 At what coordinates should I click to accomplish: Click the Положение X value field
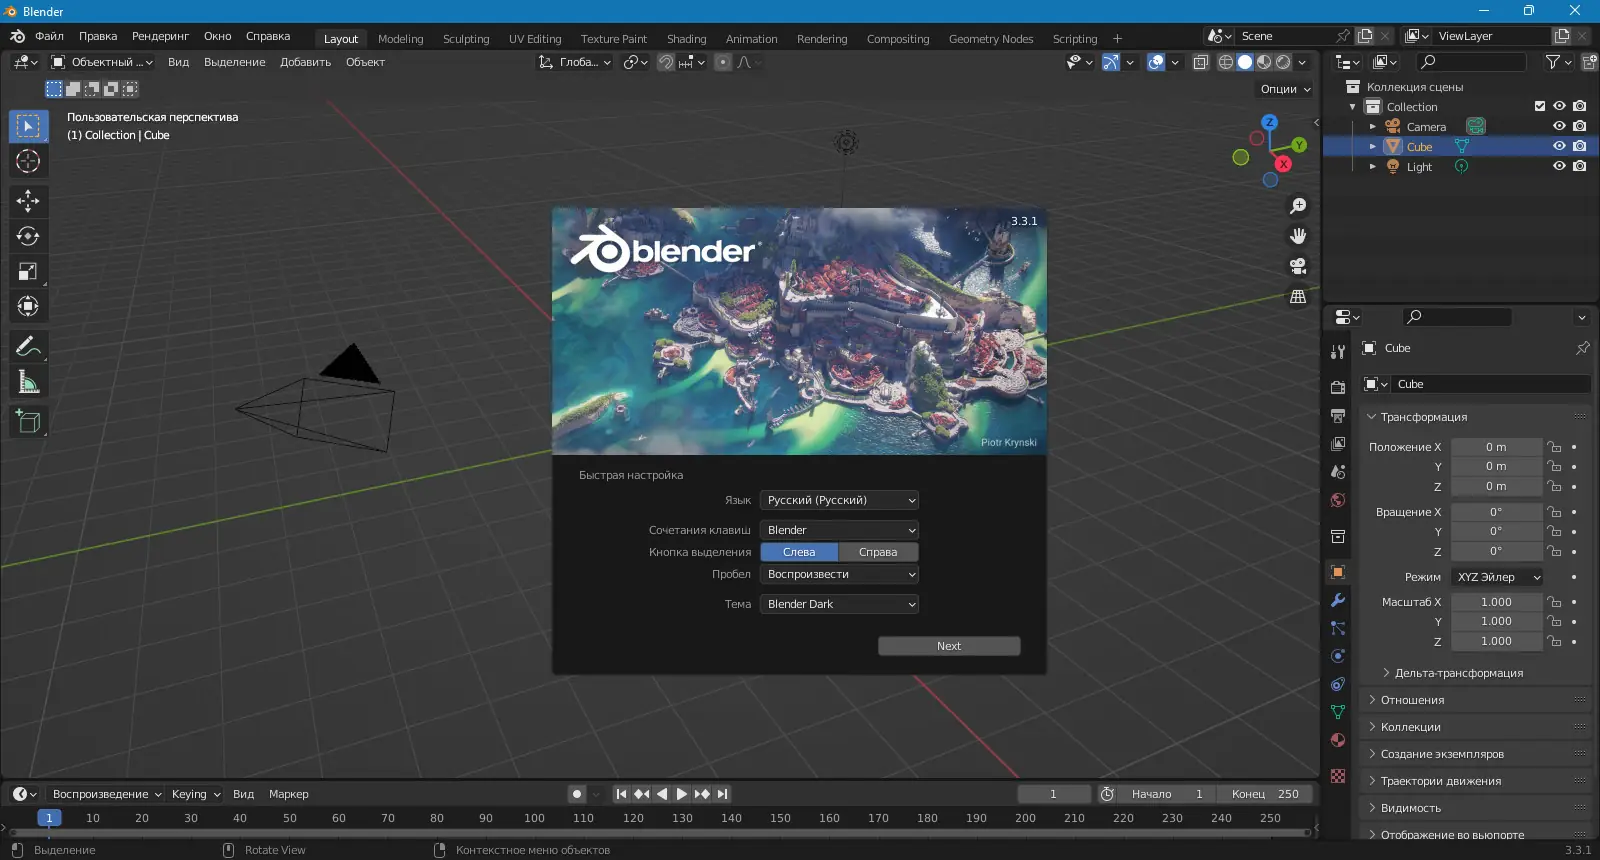coord(1495,447)
